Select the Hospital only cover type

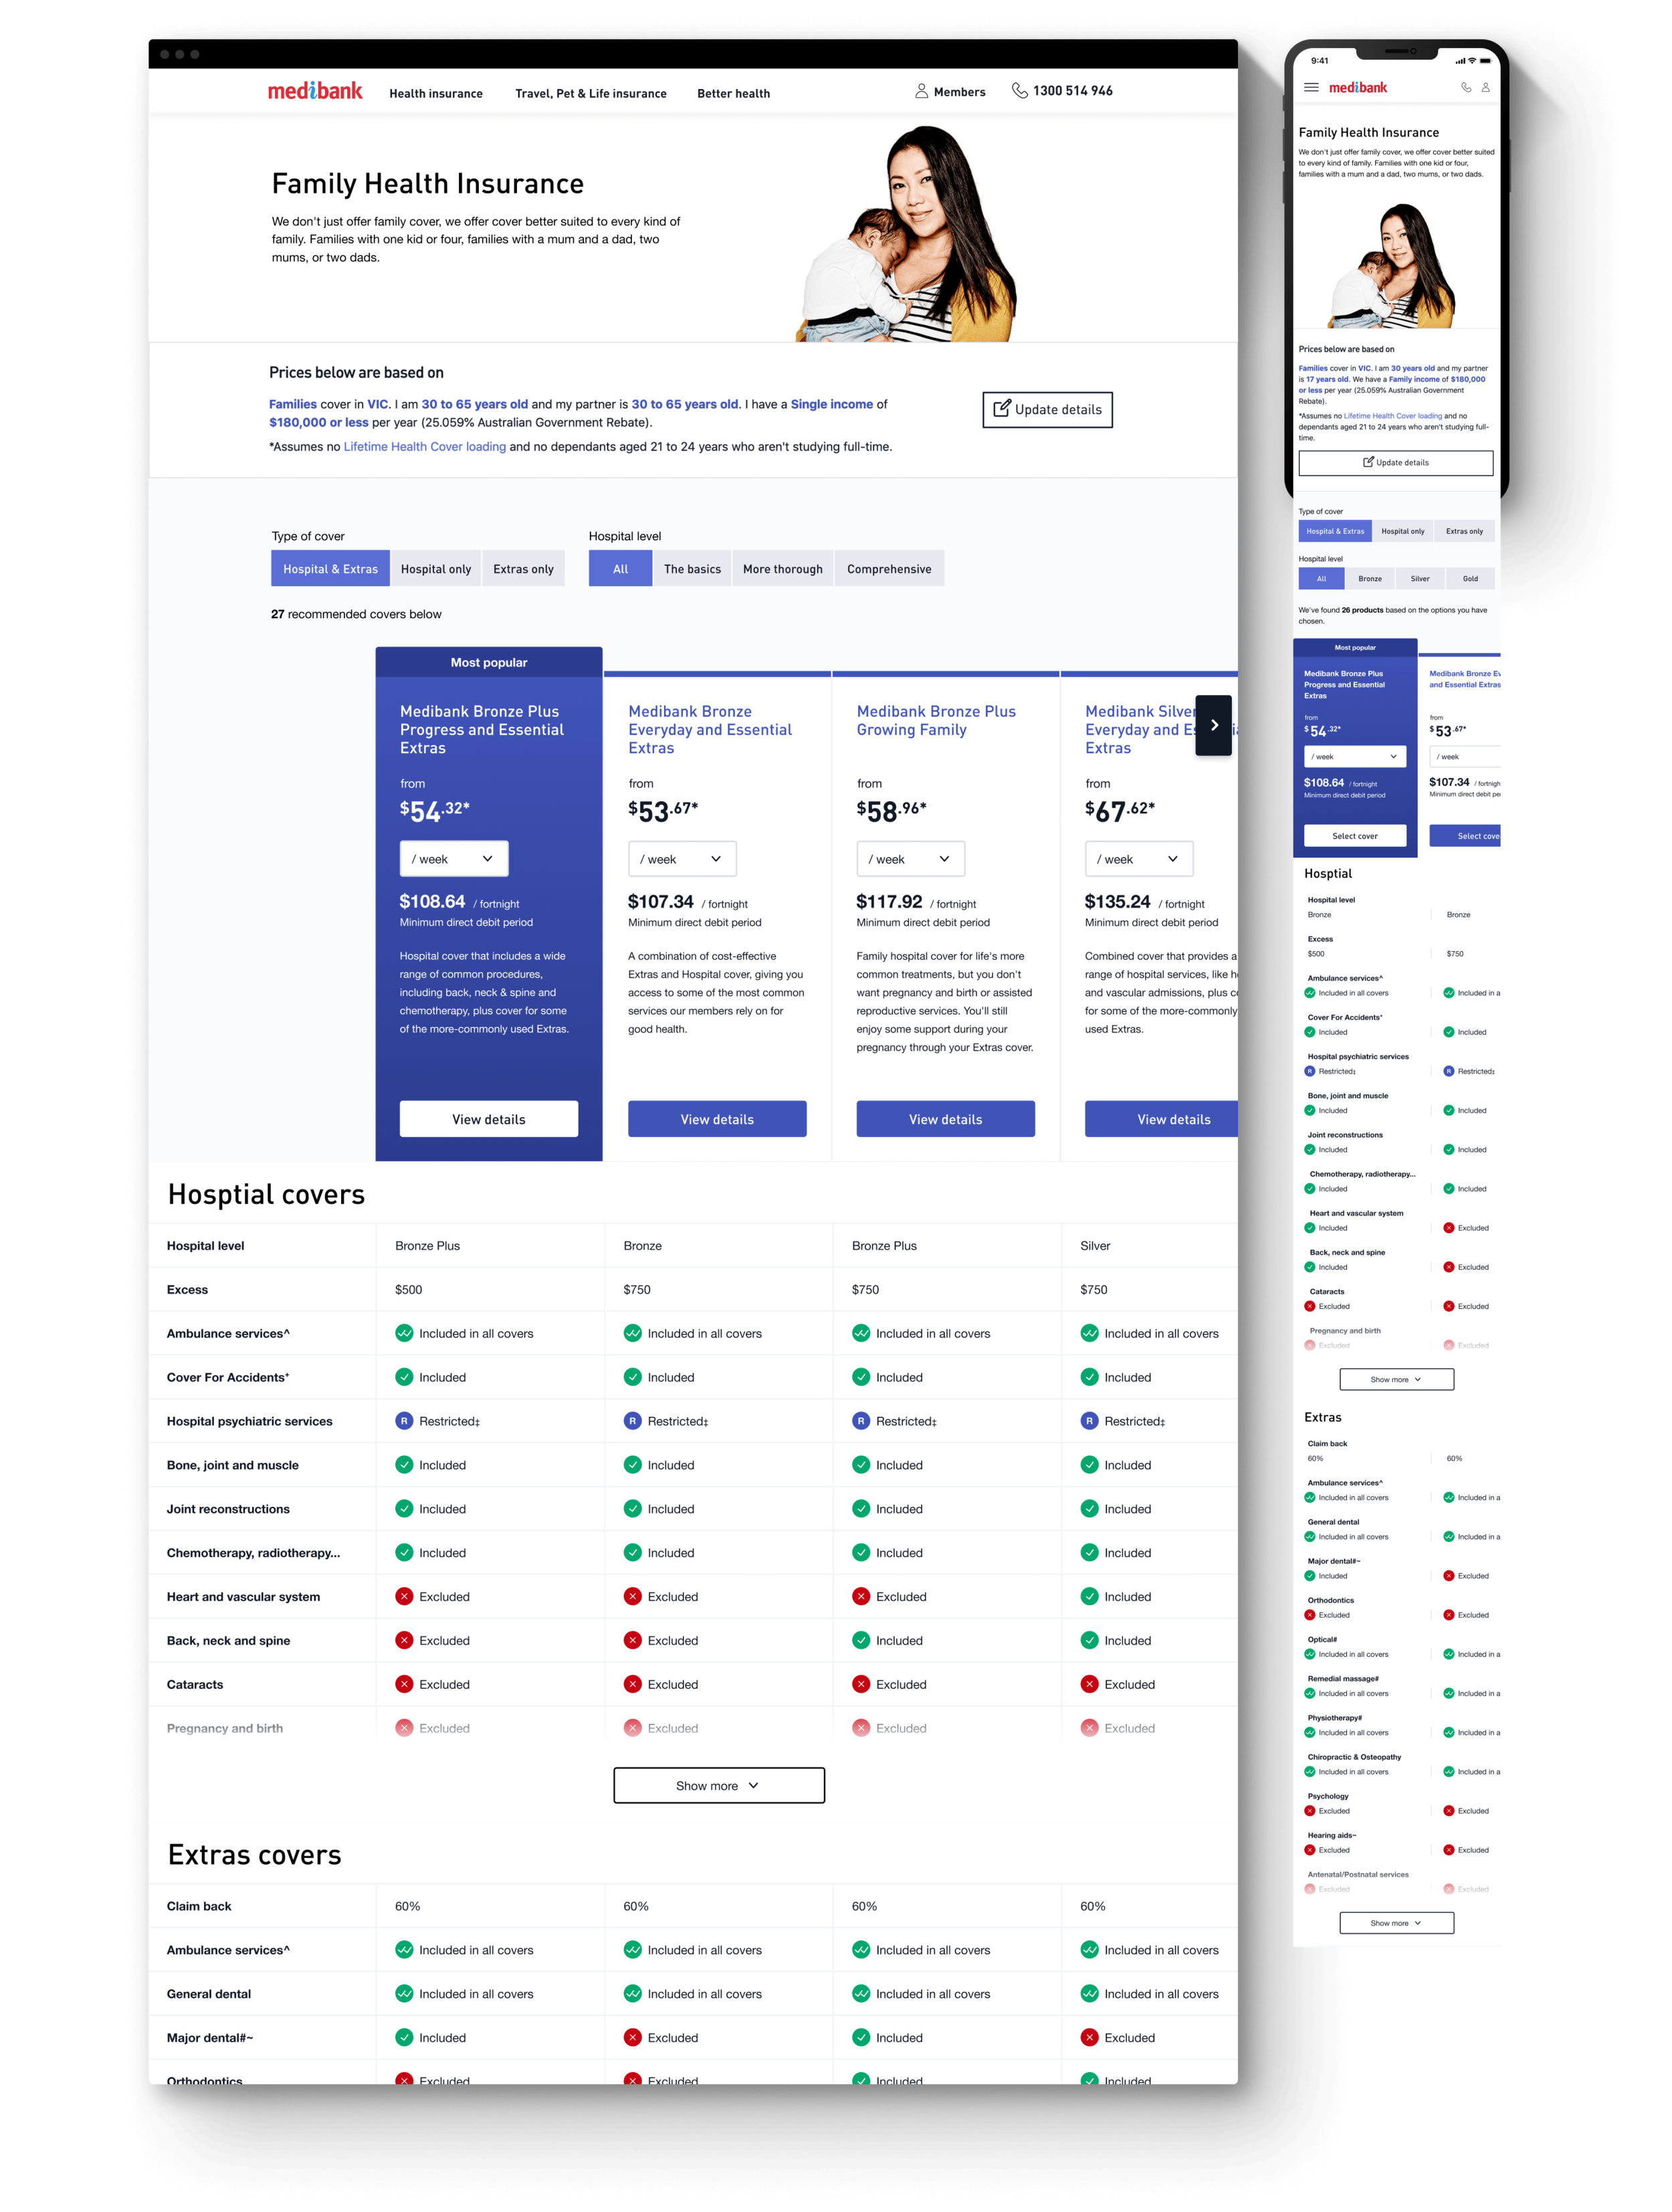[x=435, y=569]
